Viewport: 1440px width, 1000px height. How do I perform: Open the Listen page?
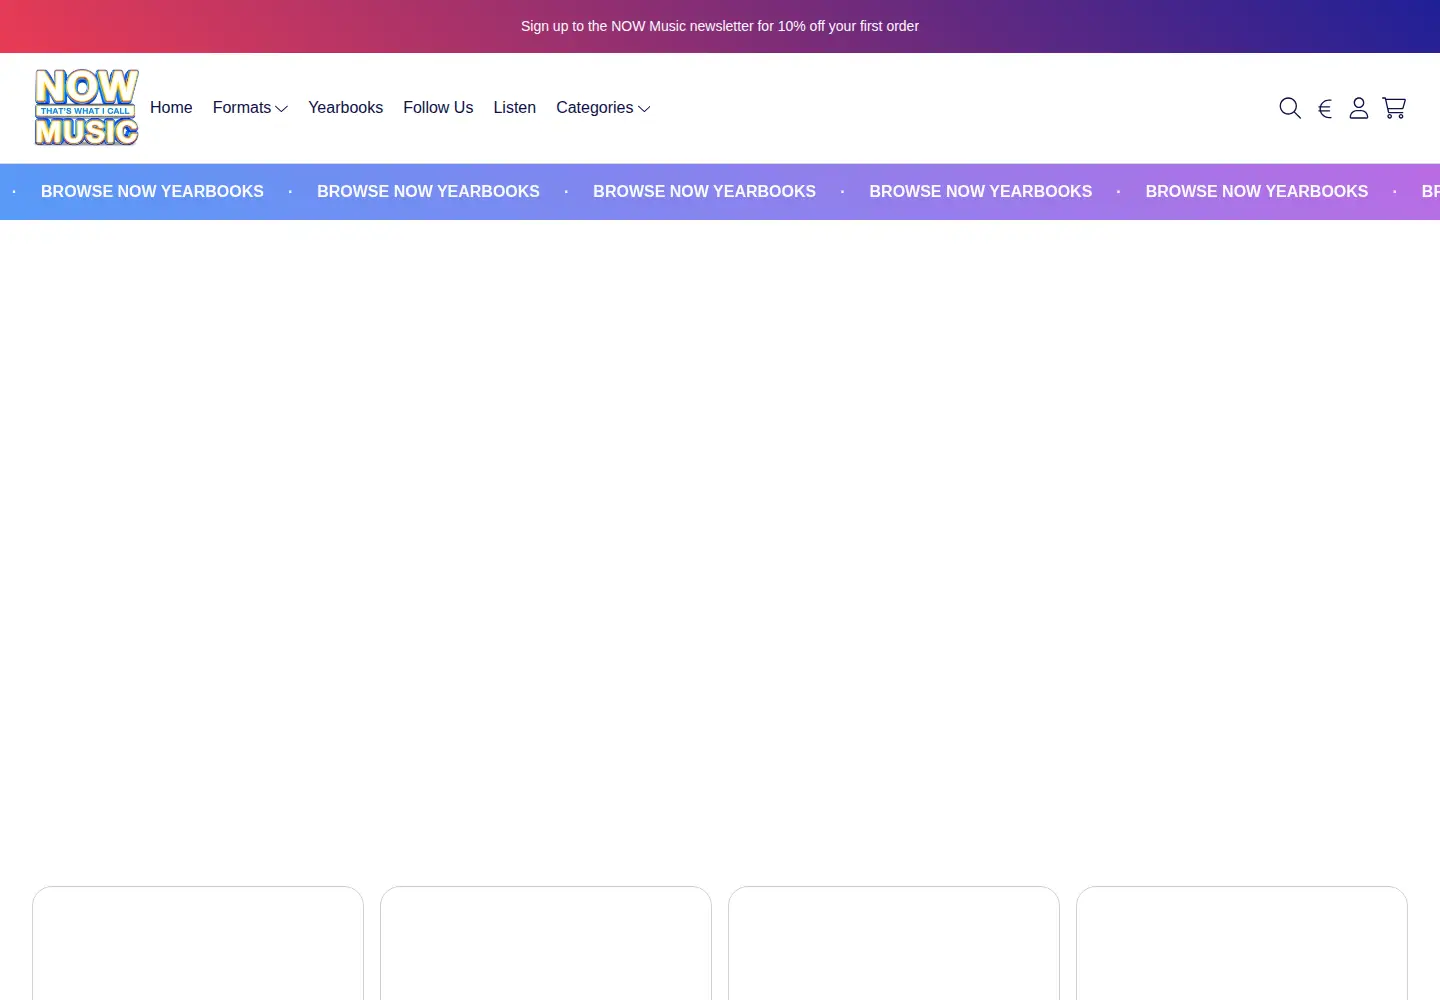click(x=514, y=108)
